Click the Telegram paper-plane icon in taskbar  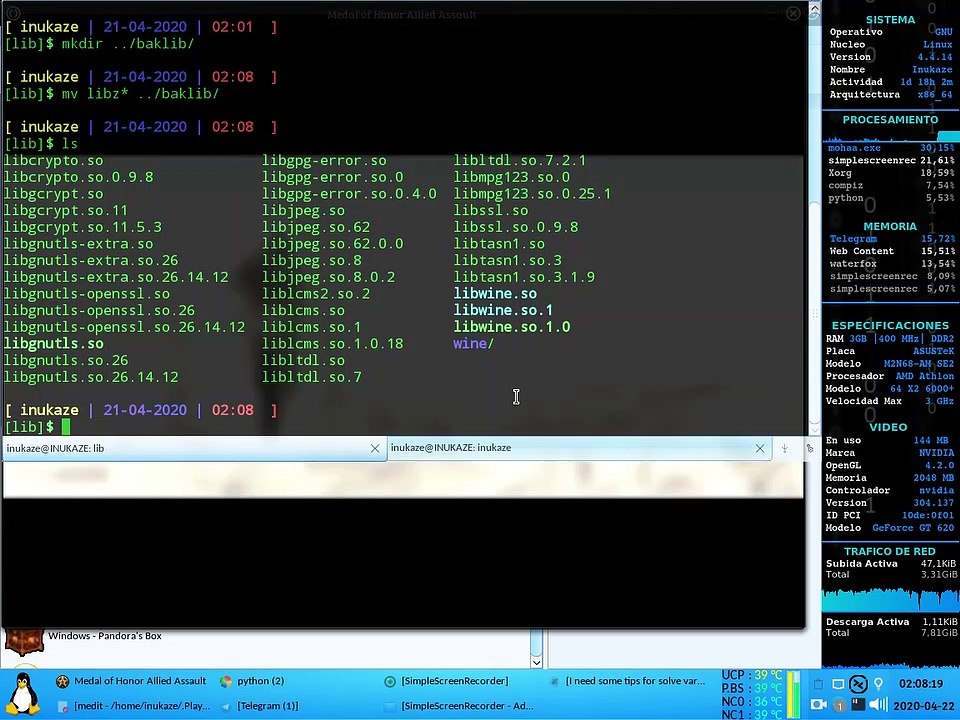tap(226, 707)
